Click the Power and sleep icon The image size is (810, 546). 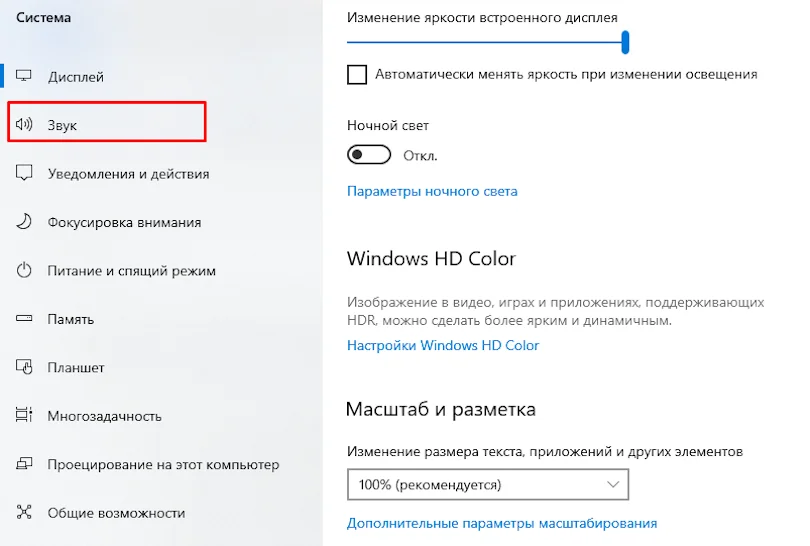(24, 270)
